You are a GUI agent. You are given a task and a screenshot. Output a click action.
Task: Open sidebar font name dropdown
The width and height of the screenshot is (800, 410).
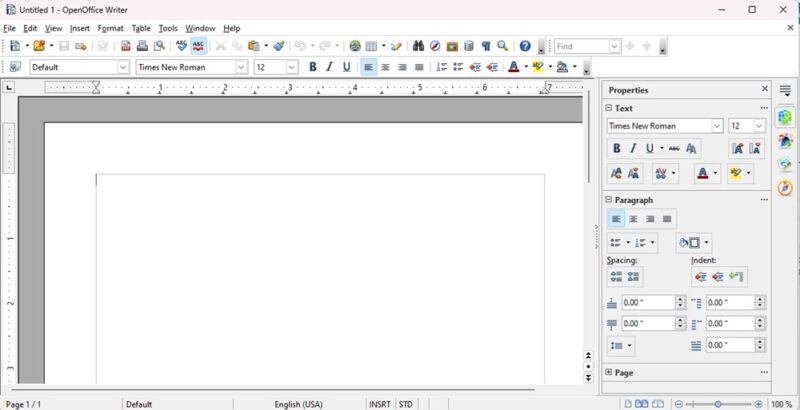(x=717, y=126)
